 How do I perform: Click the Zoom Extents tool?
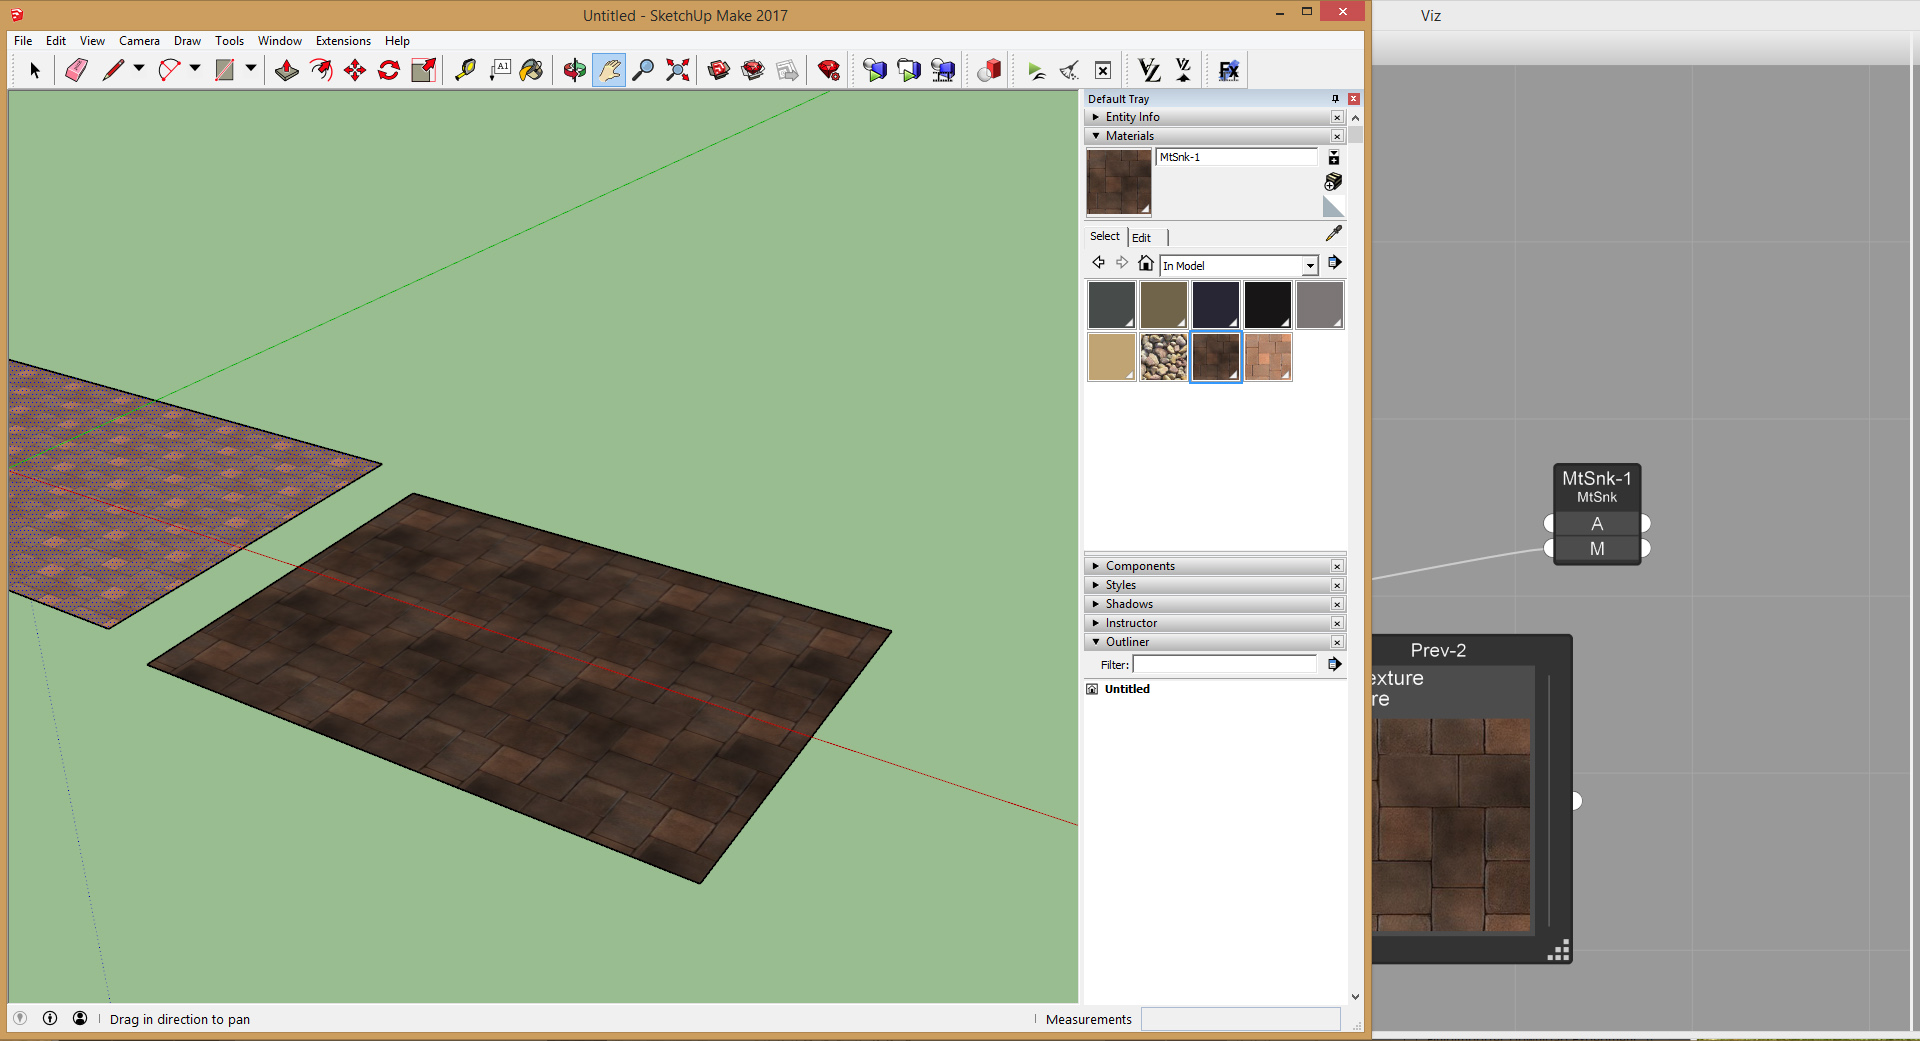(678, 70)
